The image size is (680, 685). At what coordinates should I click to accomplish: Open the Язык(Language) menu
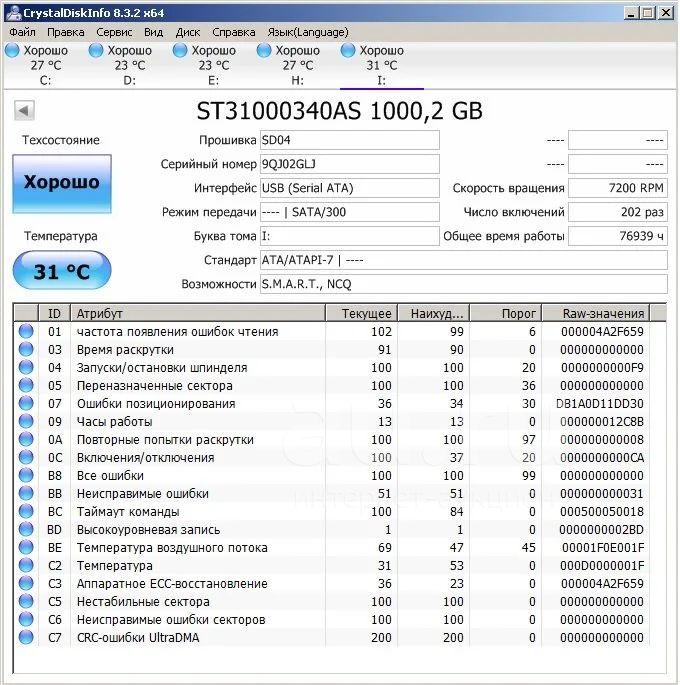(x=308, y=32)
